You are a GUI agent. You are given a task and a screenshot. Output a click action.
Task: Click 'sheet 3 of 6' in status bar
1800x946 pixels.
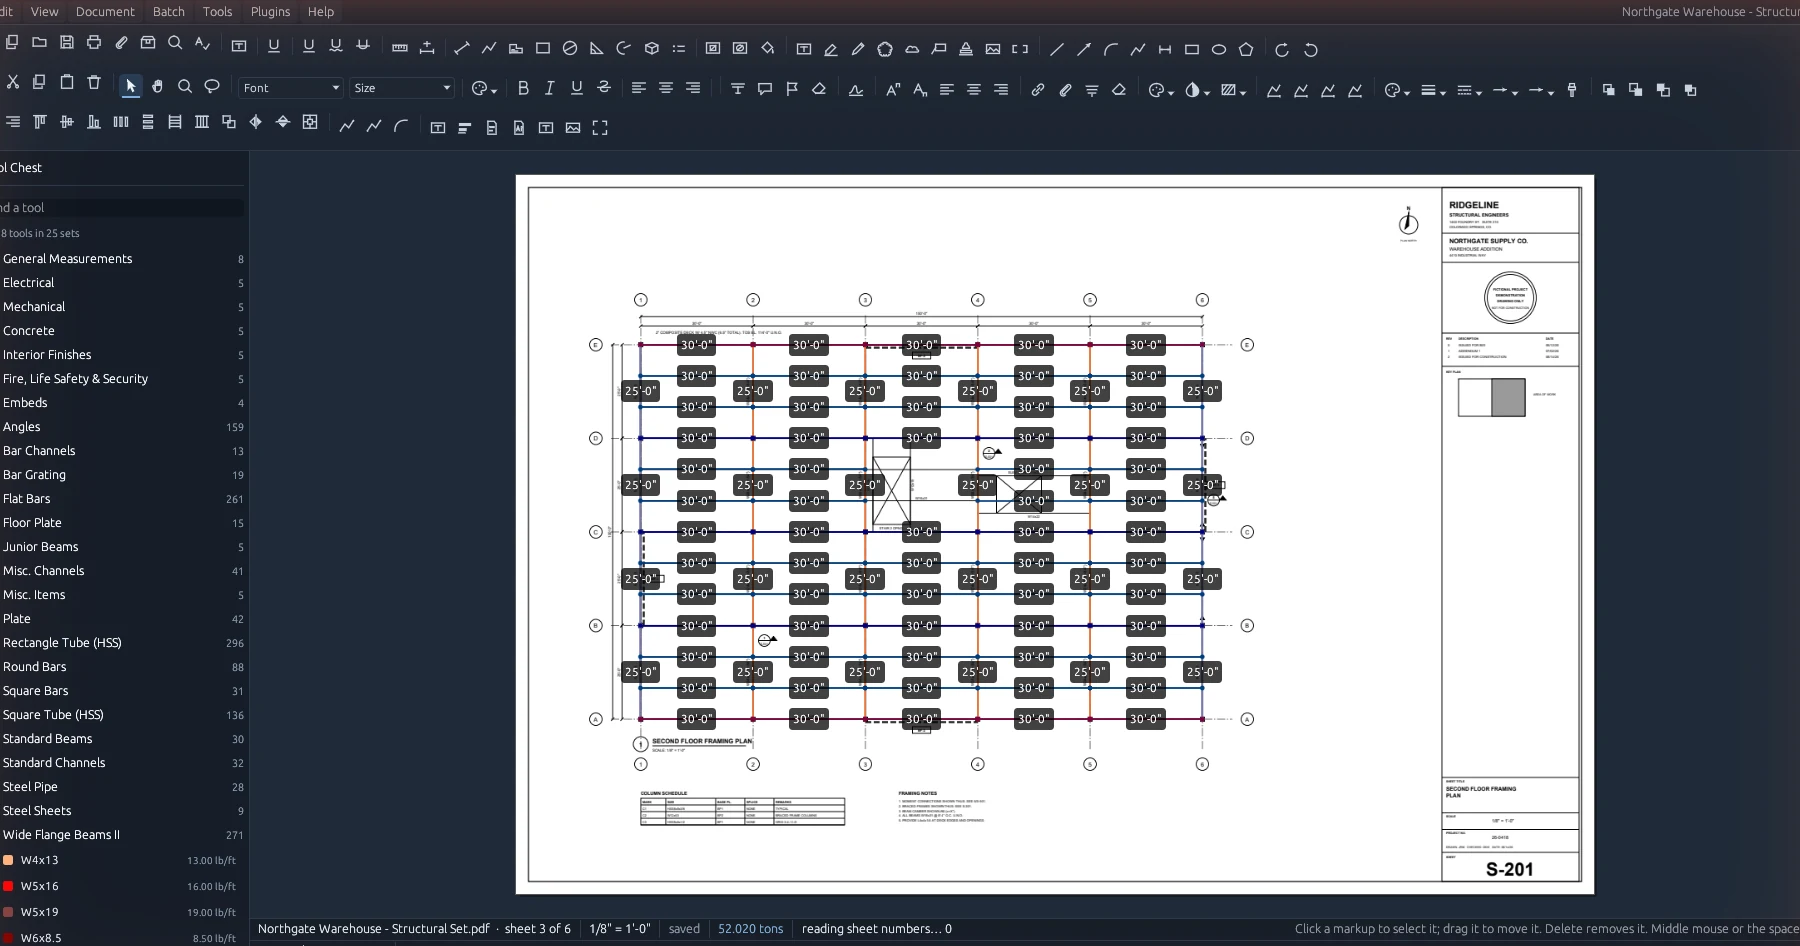pyautogui.click(x=537, y=929)
